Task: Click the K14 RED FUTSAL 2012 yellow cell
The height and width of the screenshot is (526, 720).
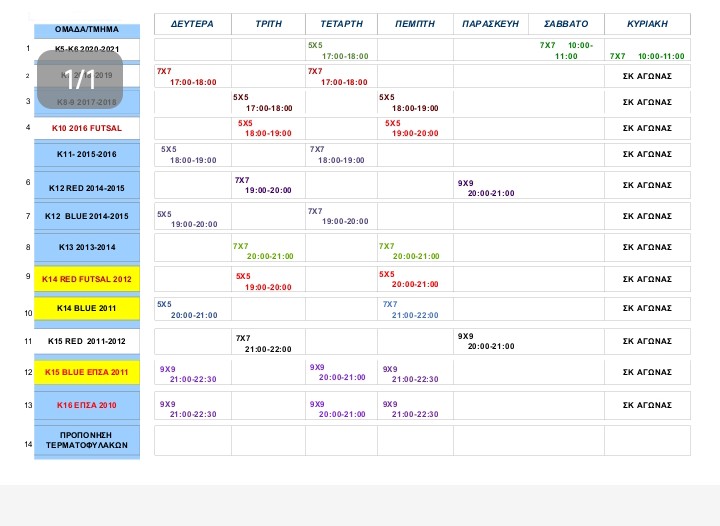Action: tap(86, 279)
